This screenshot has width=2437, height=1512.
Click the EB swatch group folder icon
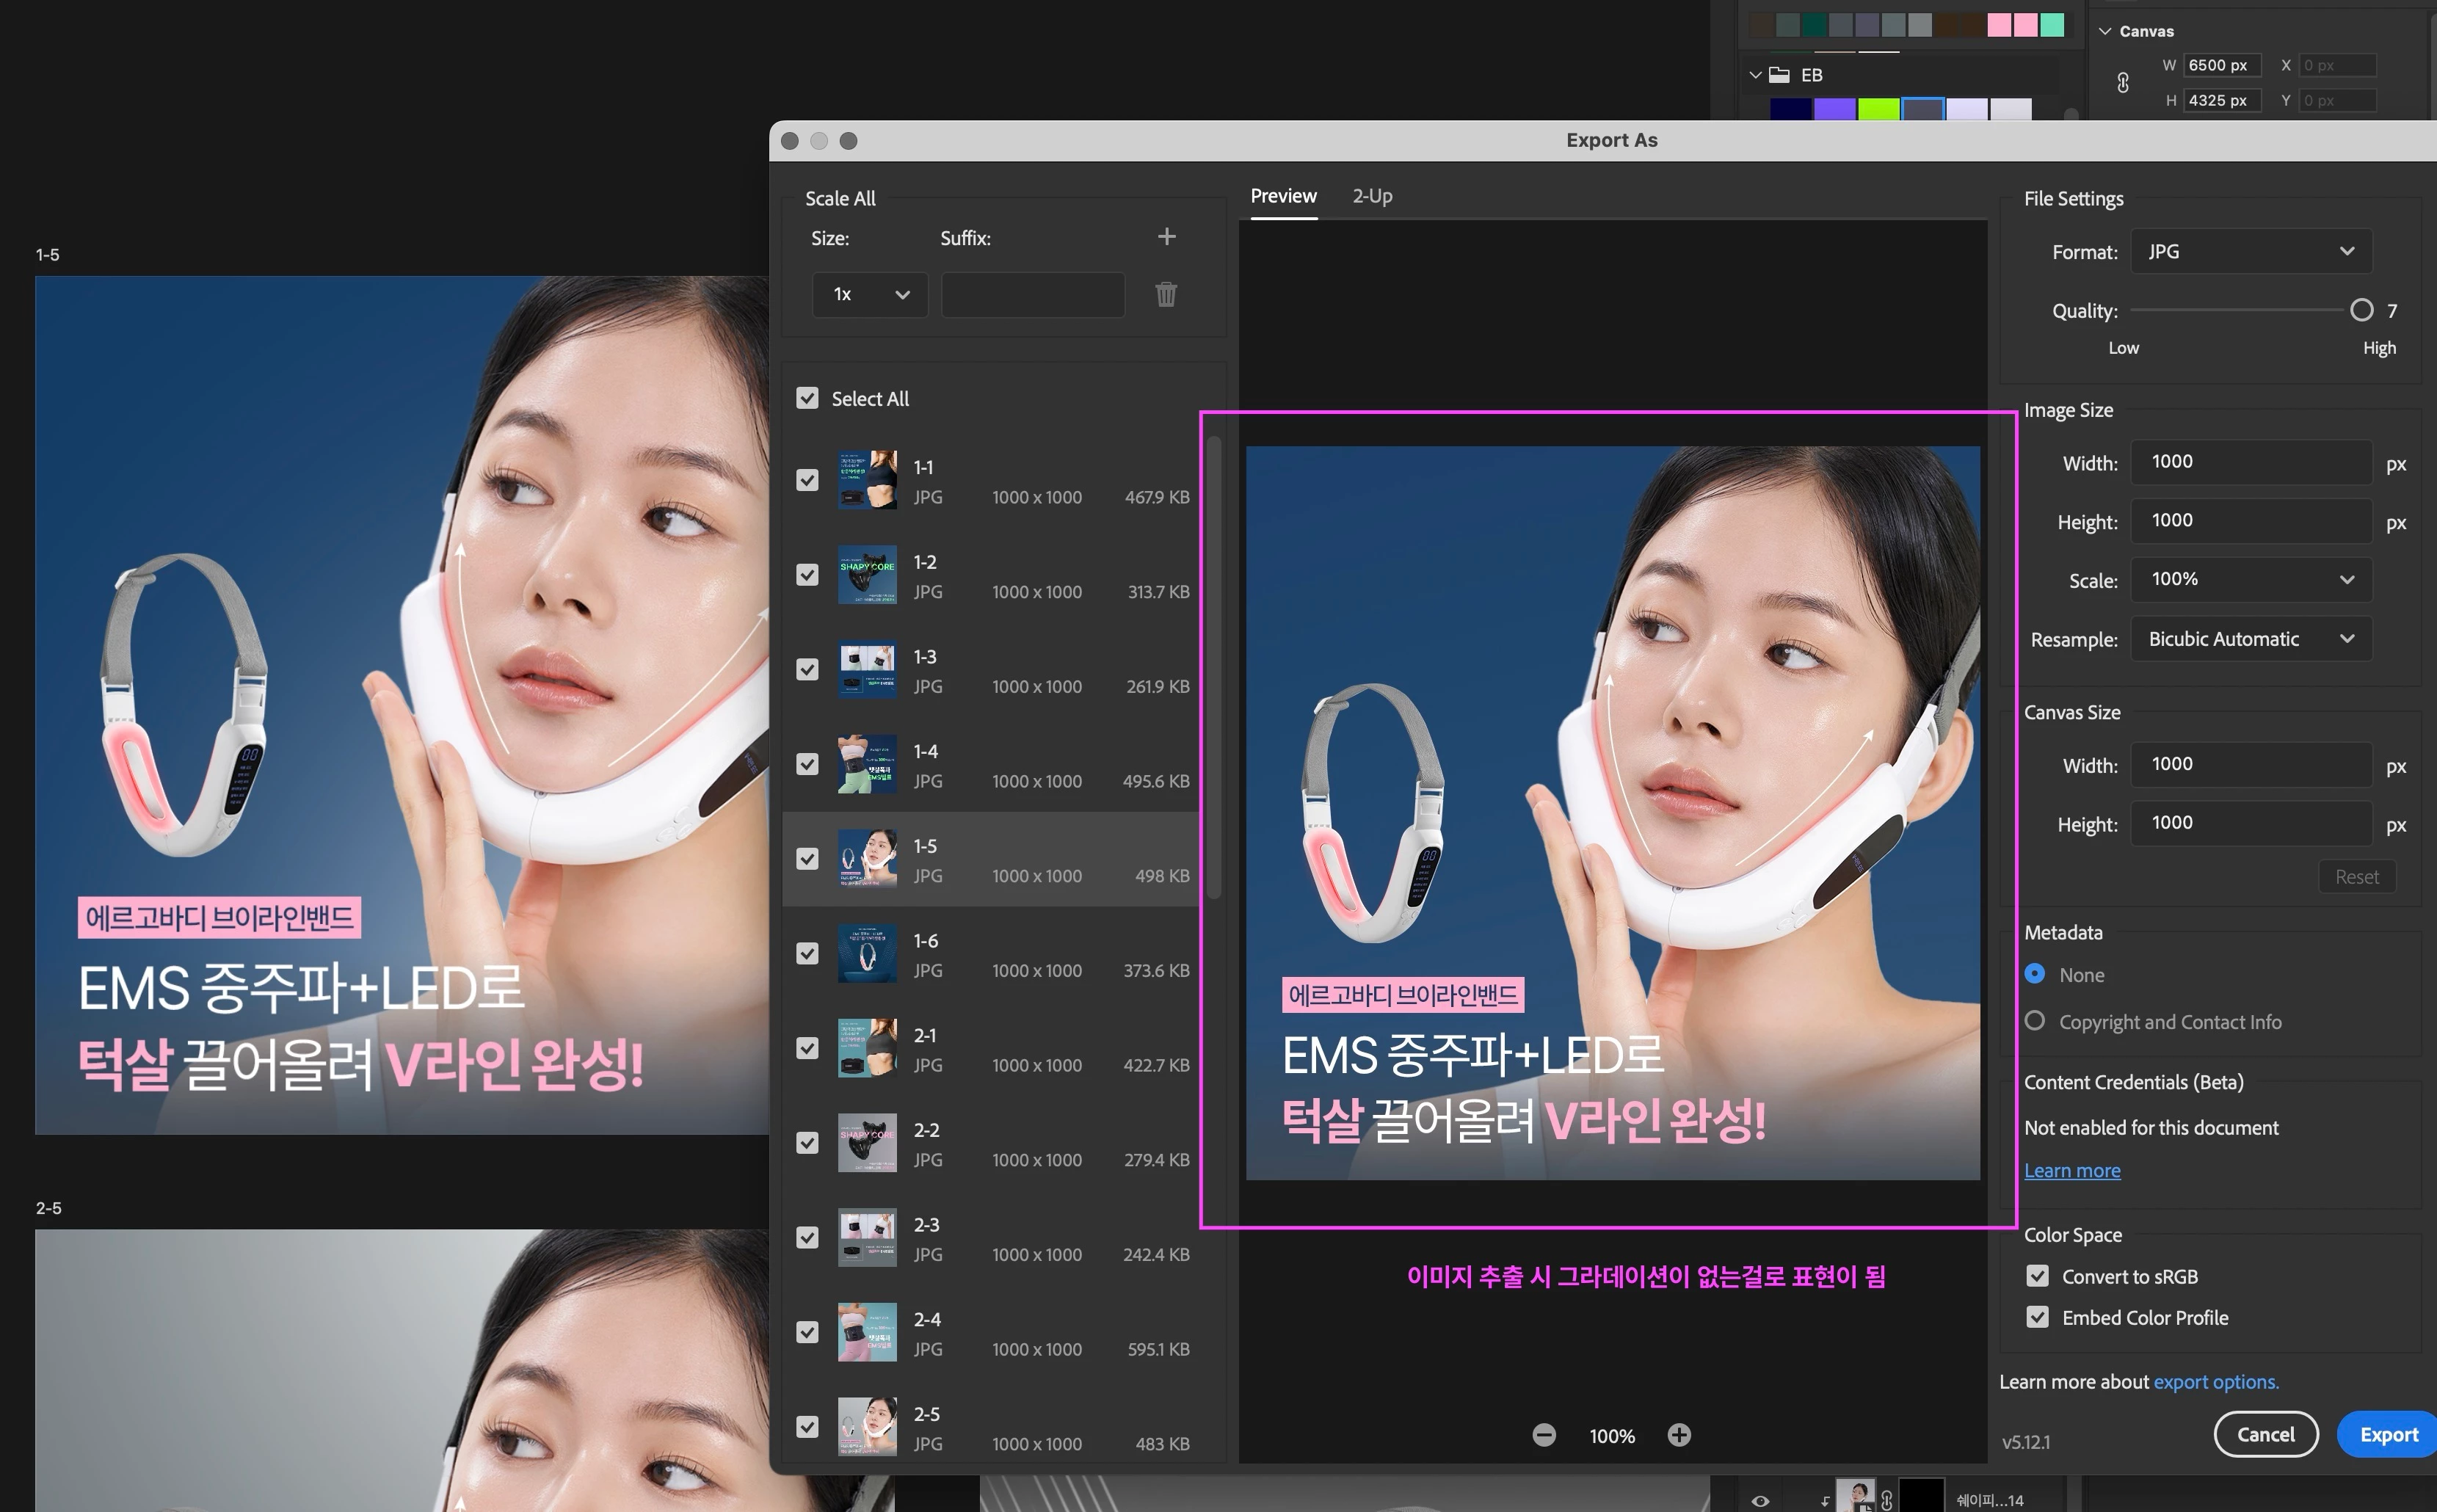1779,75
